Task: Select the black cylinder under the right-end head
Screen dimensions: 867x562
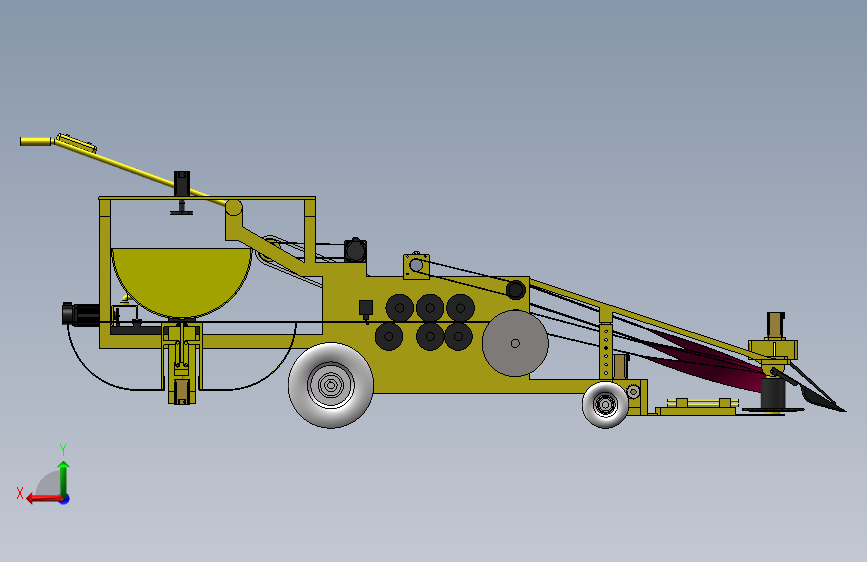Action: (772, 393)
